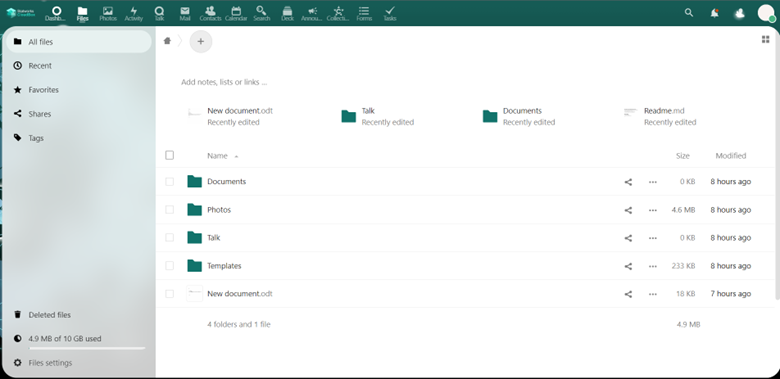Check the Templates folder checkbox
Screen dimensions: 780x379
tap(170, 266)
